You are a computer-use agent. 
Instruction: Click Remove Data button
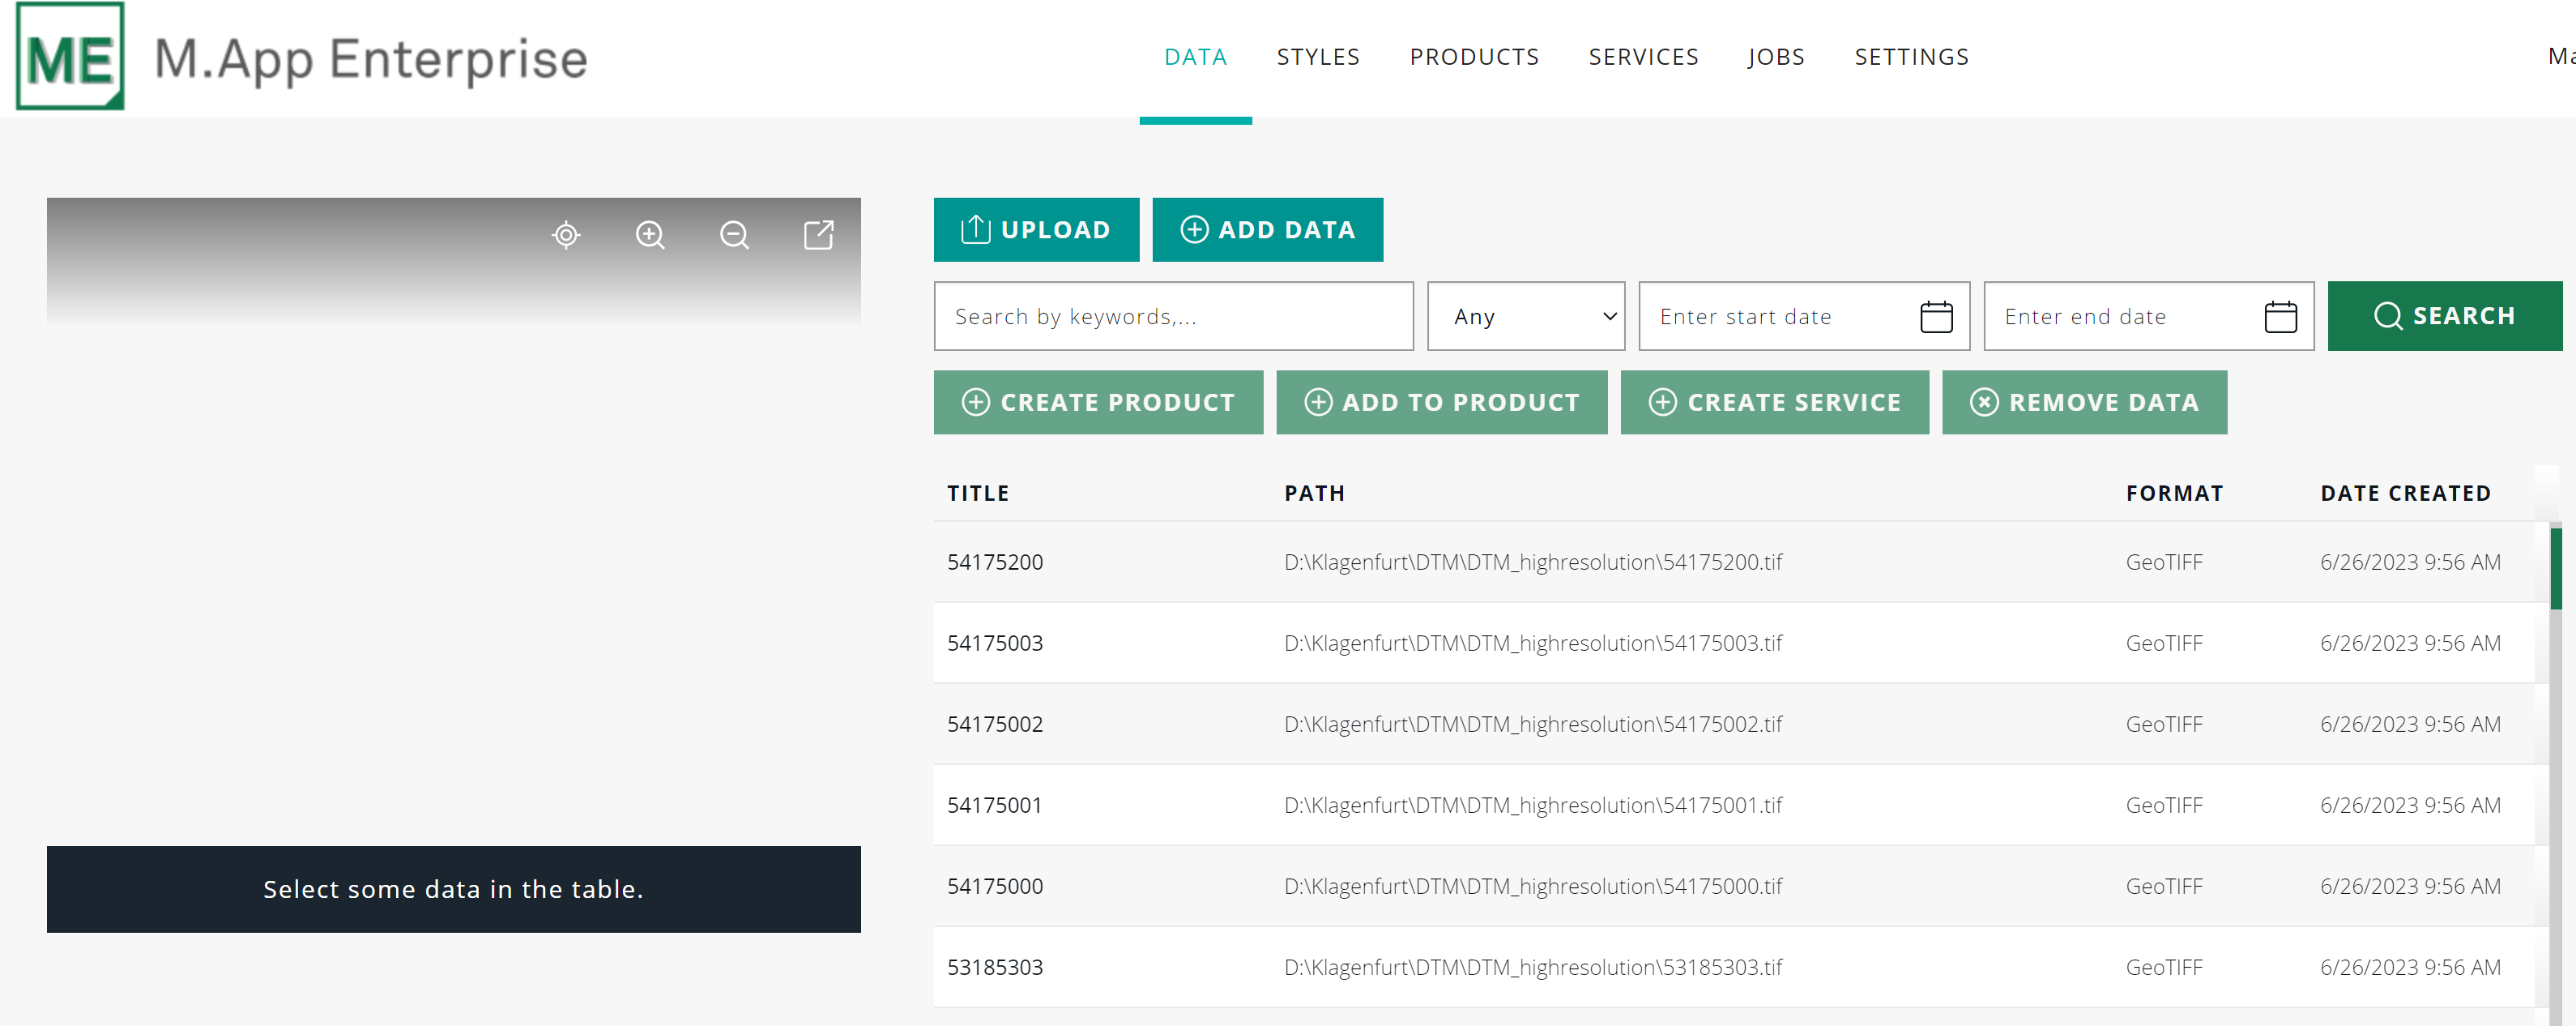click(x=2084, y=402)
